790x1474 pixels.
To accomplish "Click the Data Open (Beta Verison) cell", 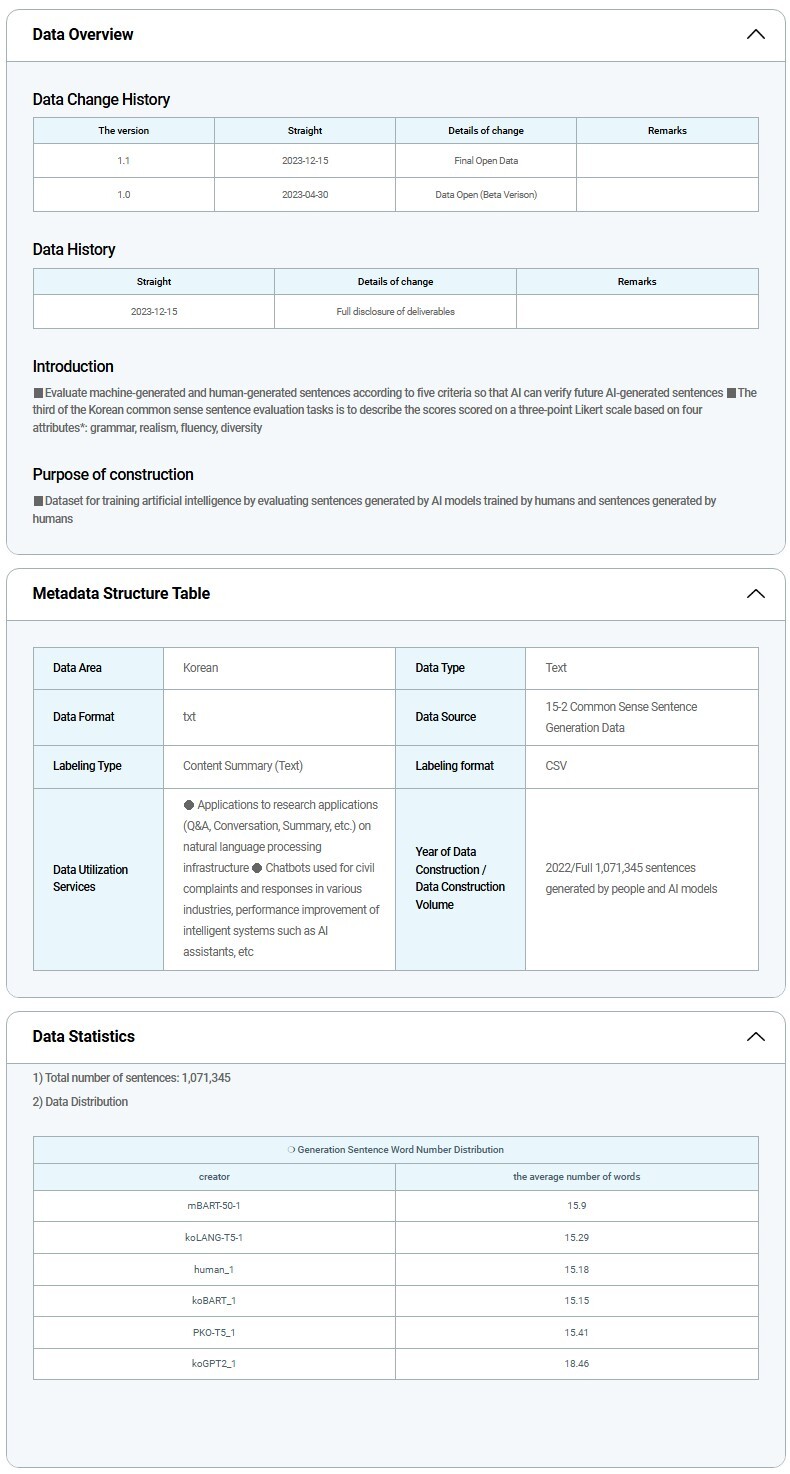I will pyautogui.click(x=485, y=194).
